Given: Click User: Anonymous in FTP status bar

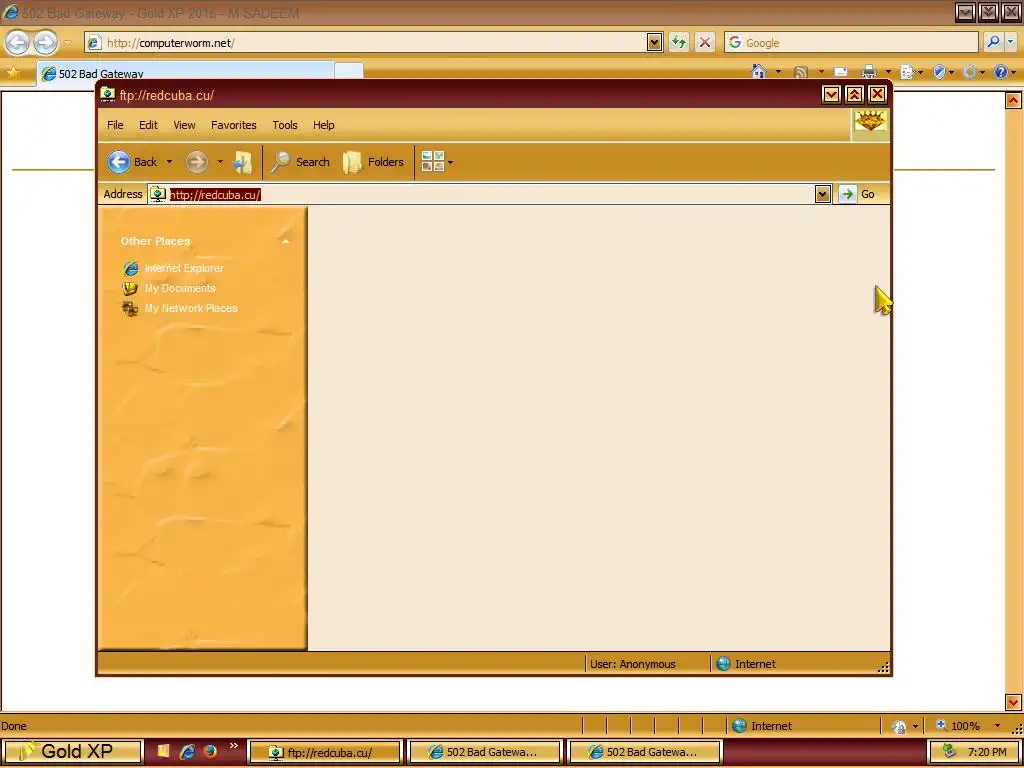Looking at the screenshot, I should pyautogui.click(x=632, y=664).
